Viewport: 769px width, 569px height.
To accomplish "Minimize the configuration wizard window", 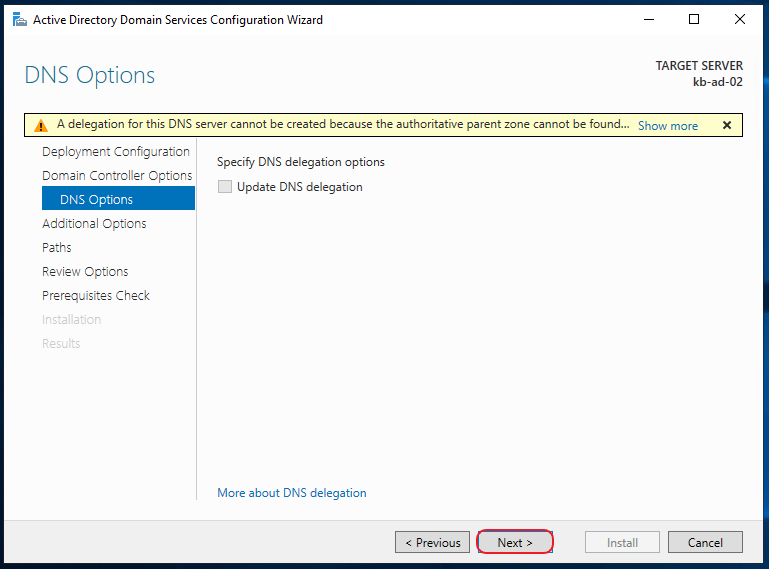I will 649,20.
